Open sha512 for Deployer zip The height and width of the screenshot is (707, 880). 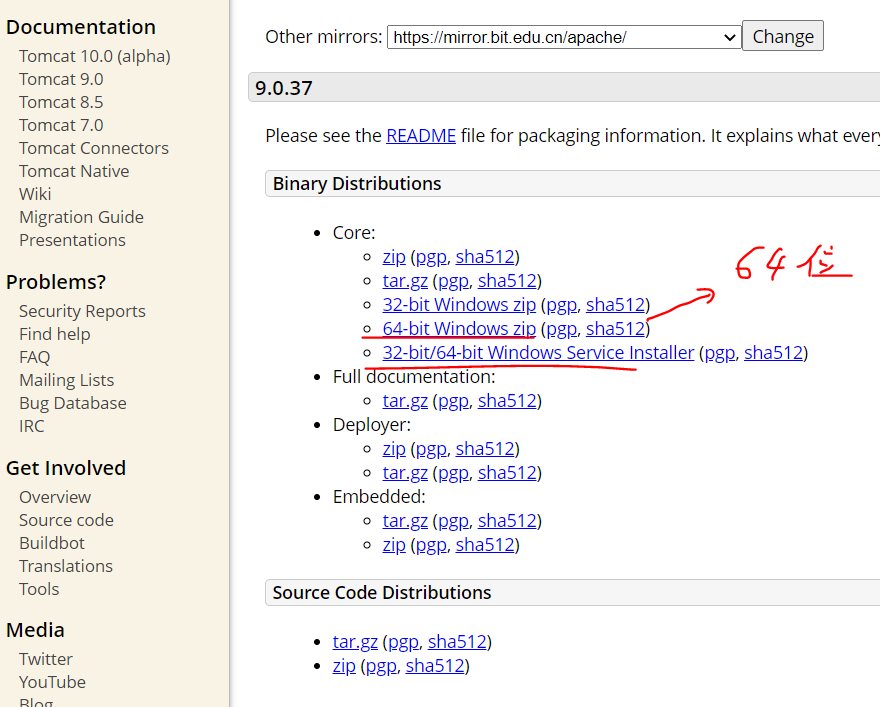coord(485,449)
